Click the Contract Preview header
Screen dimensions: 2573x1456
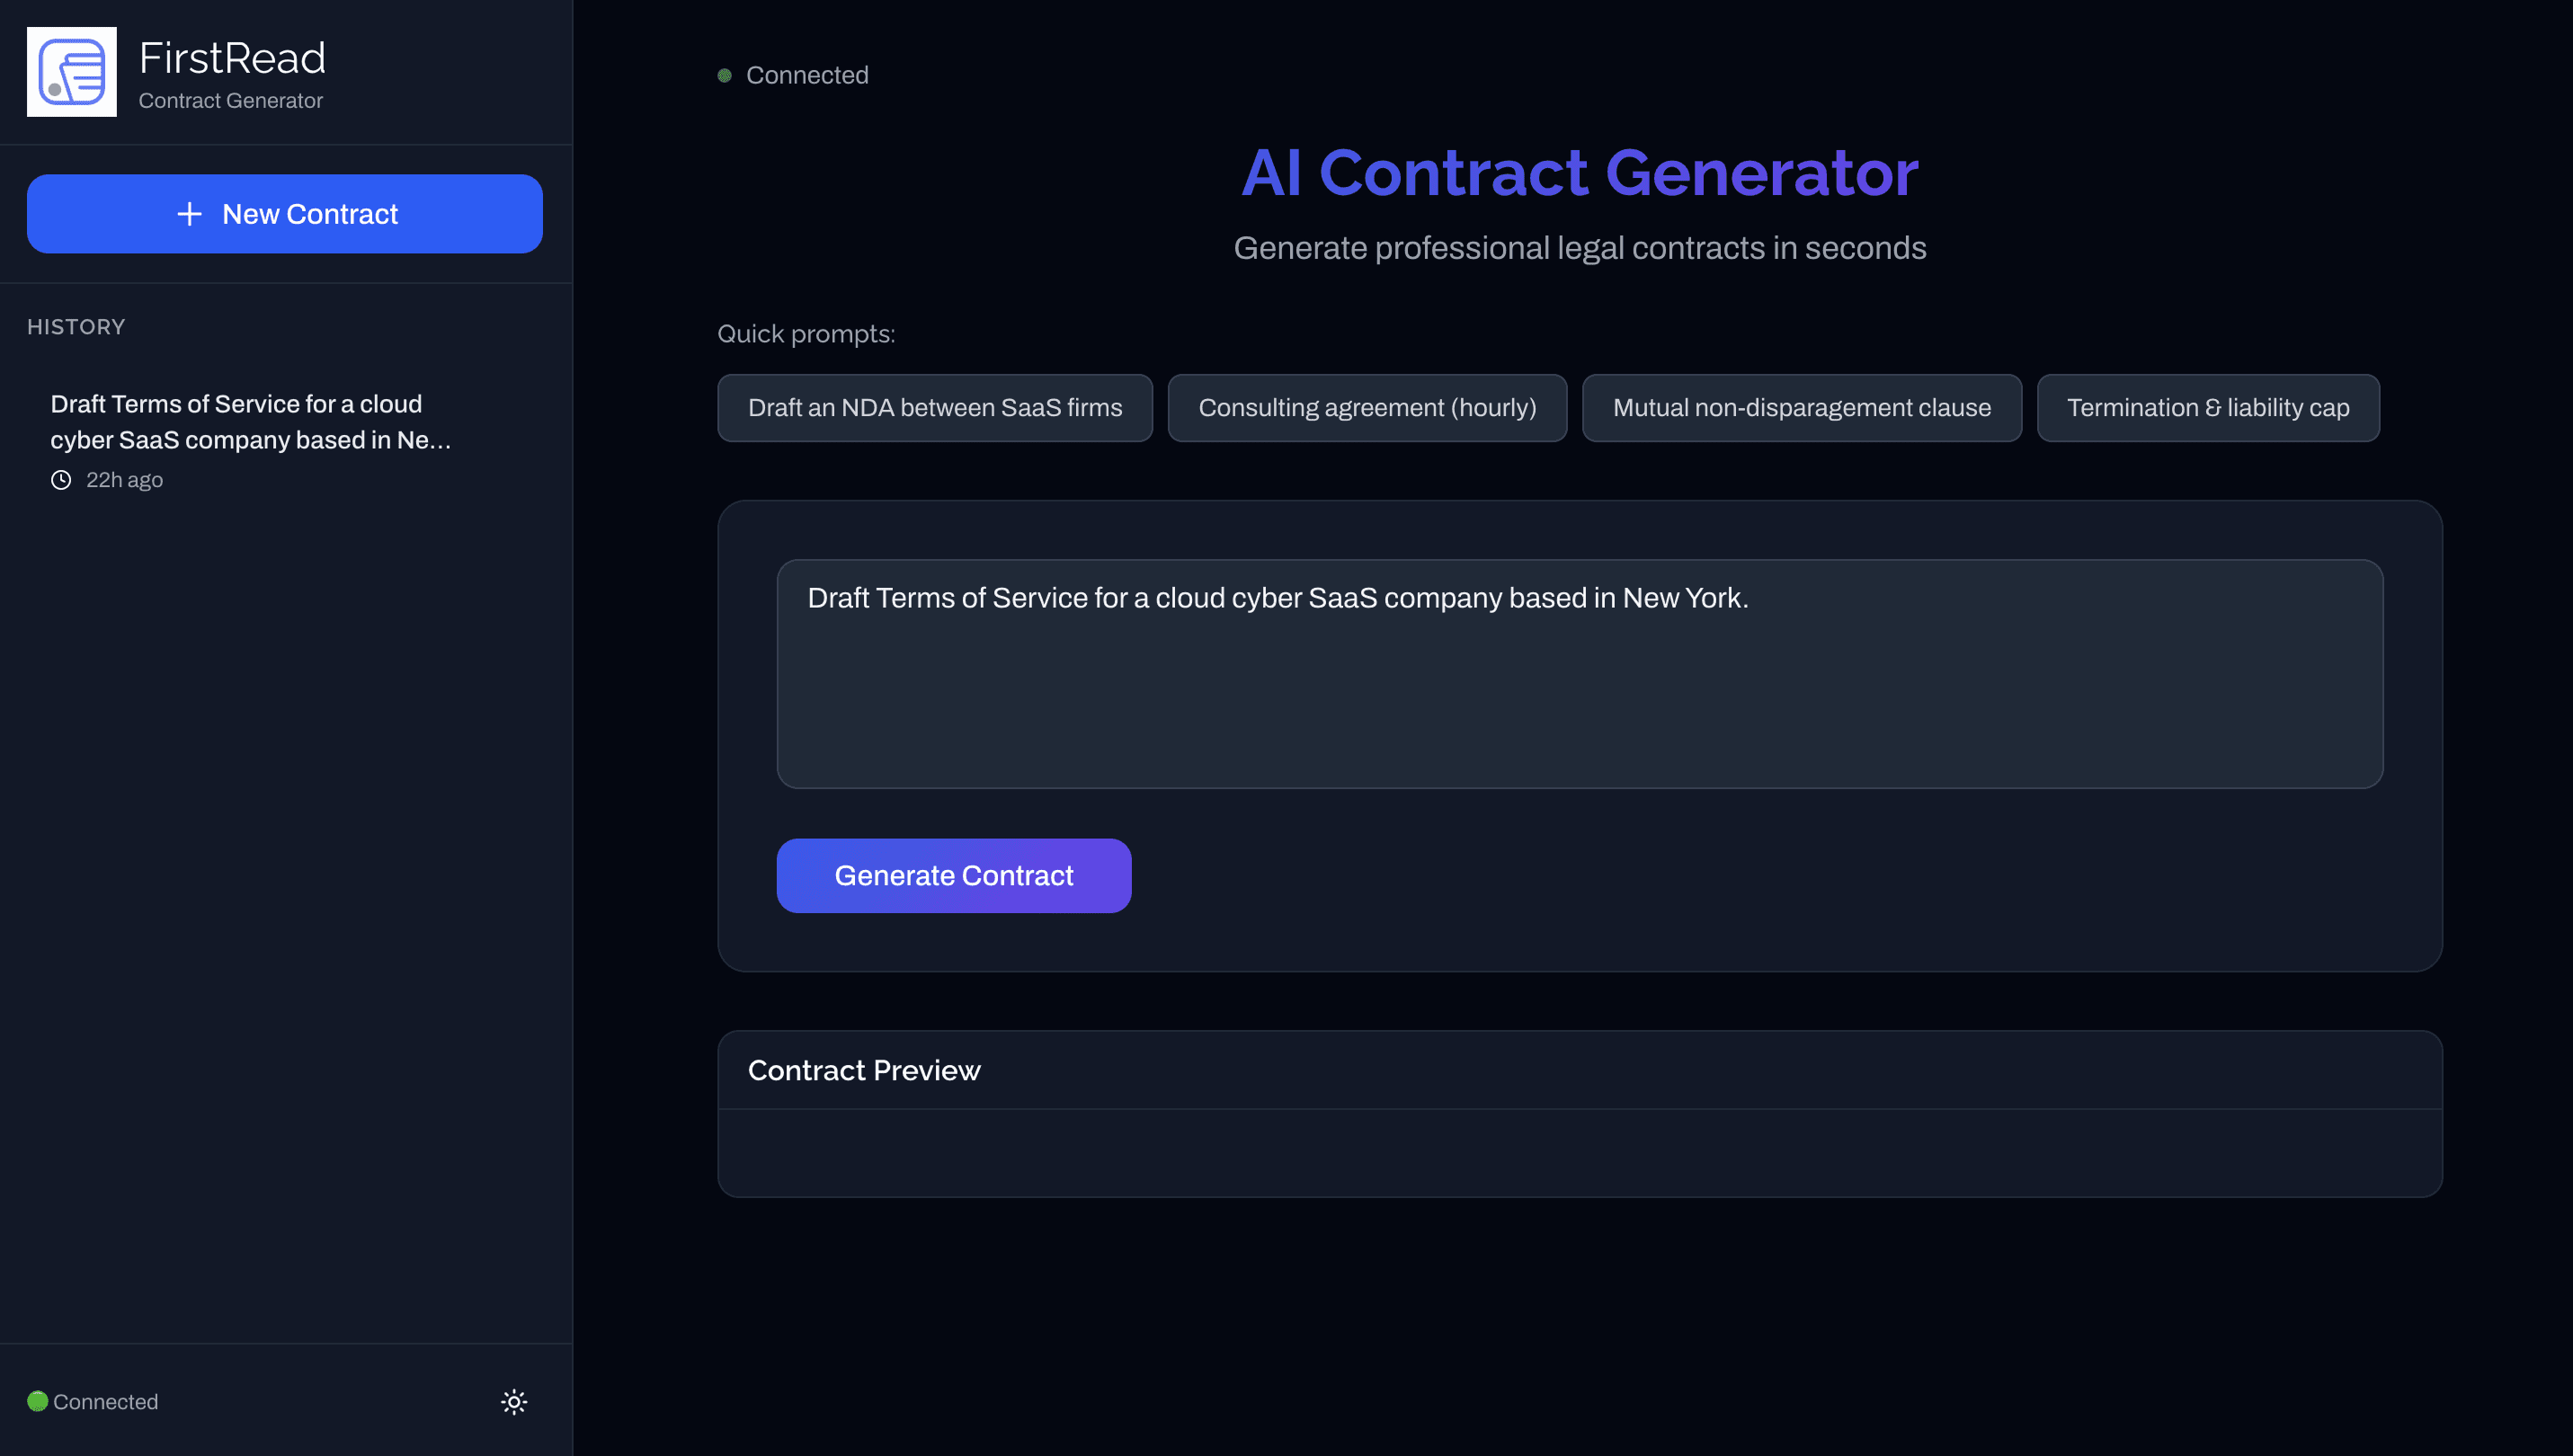pyautogui.click(x=864, y=1069)
